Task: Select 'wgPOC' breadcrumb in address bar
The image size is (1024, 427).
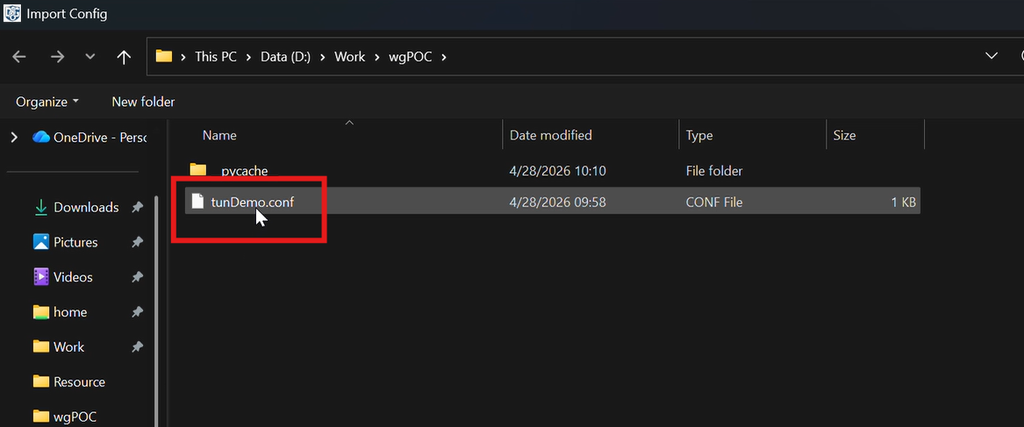Action: pos(411,57)
